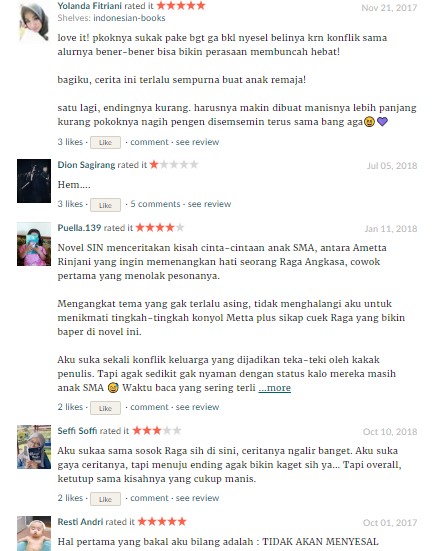The width and height of the screenshot is (436, 551).
Task: Open Resti Andri's baby avatar
Action: click(34, 533)
